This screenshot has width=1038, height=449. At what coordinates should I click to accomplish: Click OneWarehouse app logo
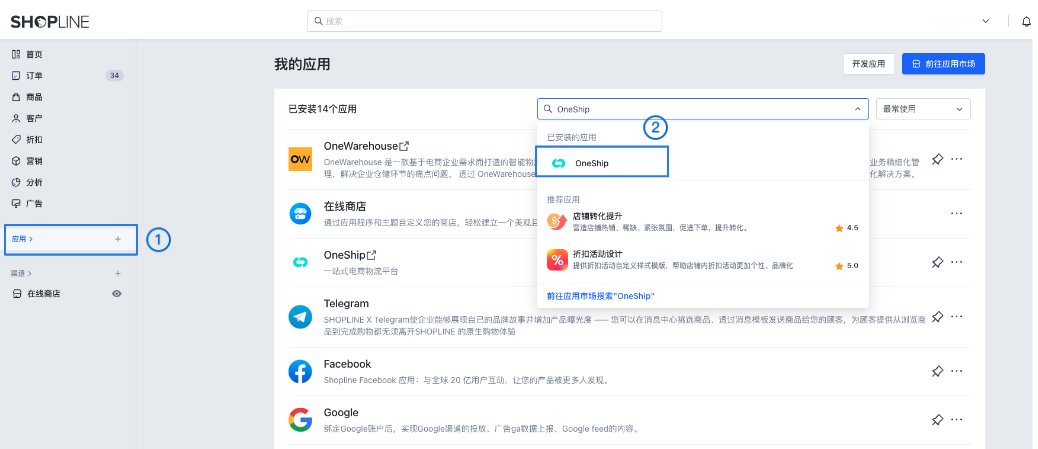click(300, 160)
